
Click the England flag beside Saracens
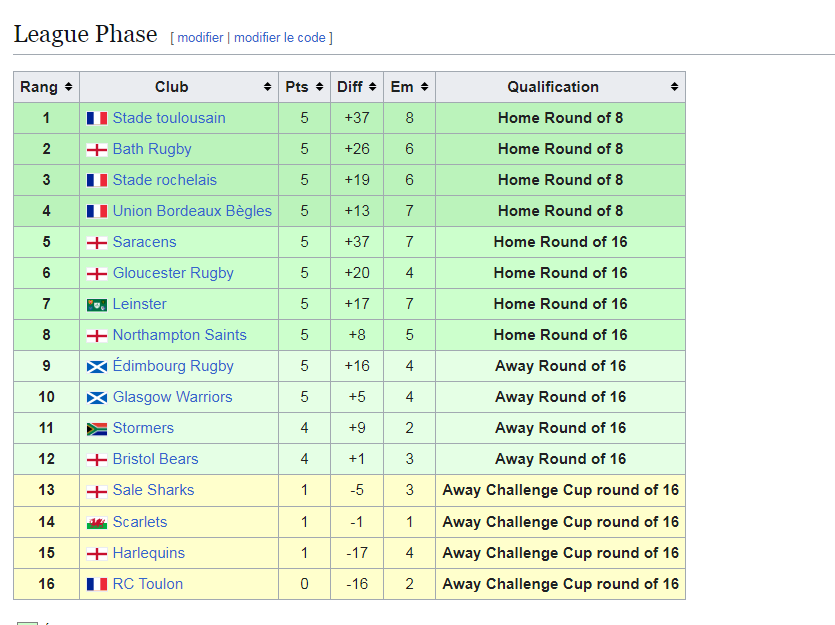pyautogui.click(x=97, y=243)
